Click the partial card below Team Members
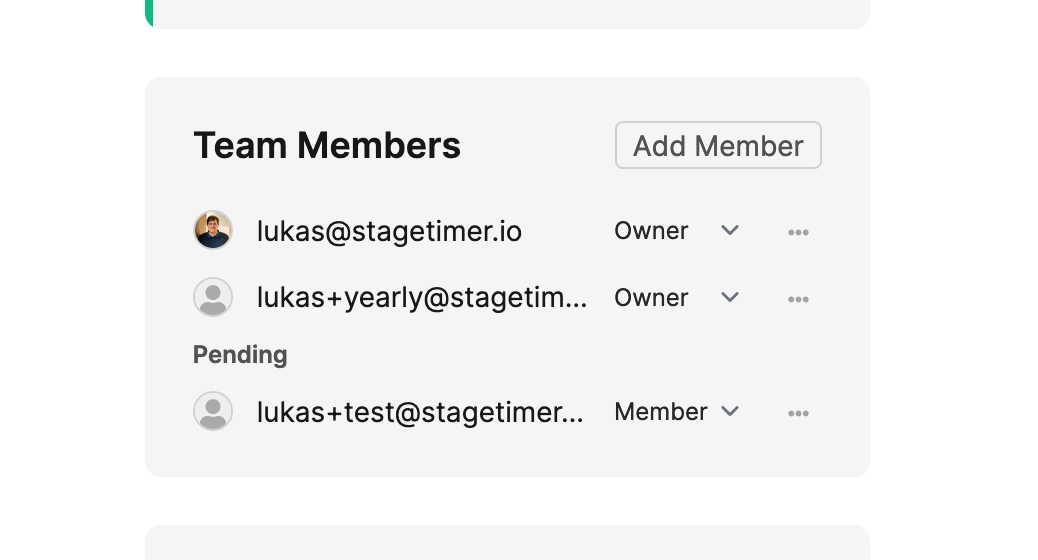Viewport: 1038px width, 560px height. click(x=507, y=544)
